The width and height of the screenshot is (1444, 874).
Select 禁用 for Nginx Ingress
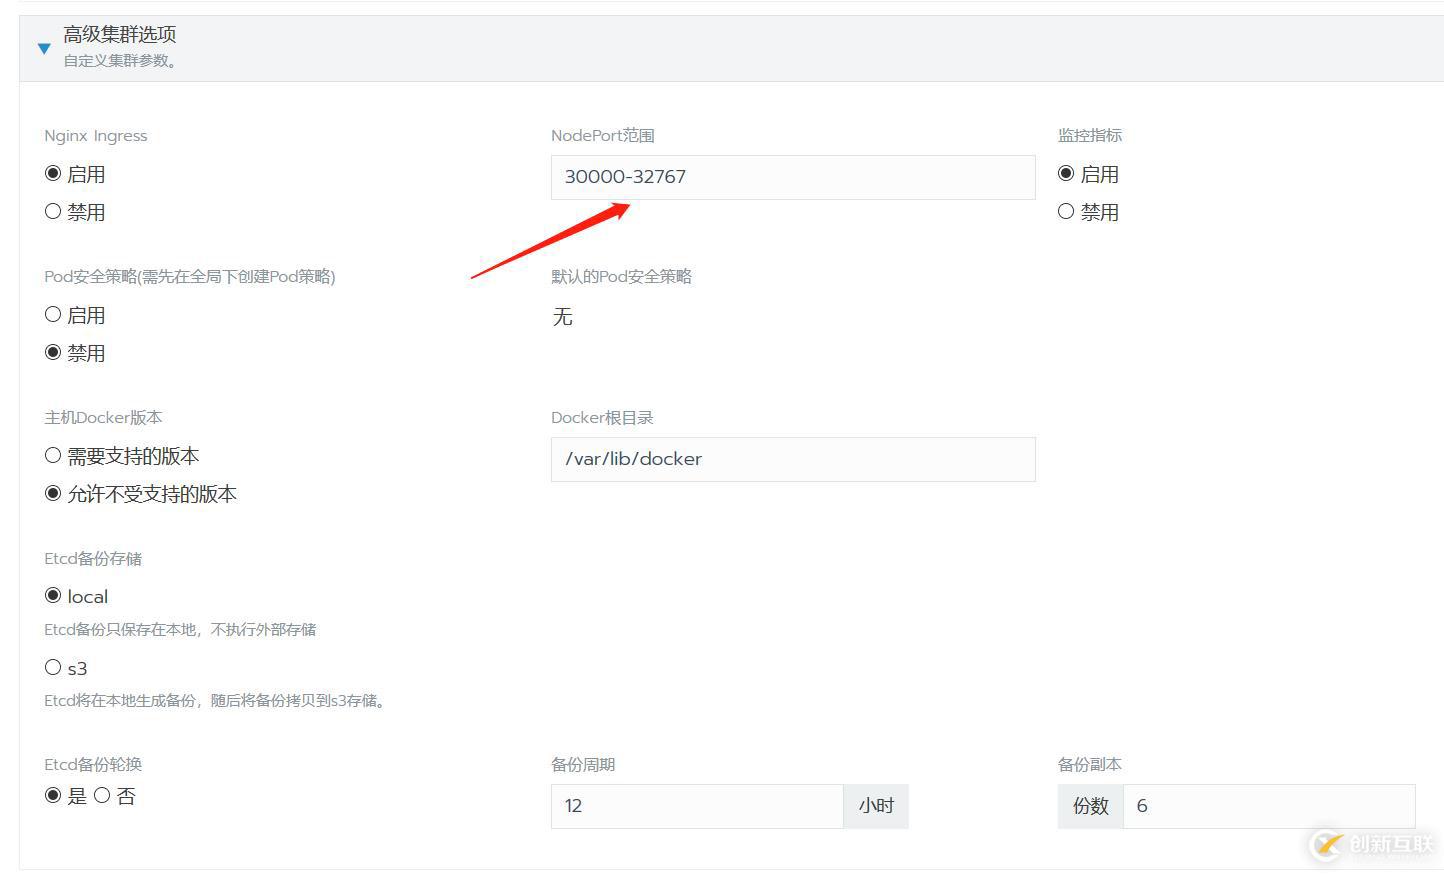tap(53, 212)
